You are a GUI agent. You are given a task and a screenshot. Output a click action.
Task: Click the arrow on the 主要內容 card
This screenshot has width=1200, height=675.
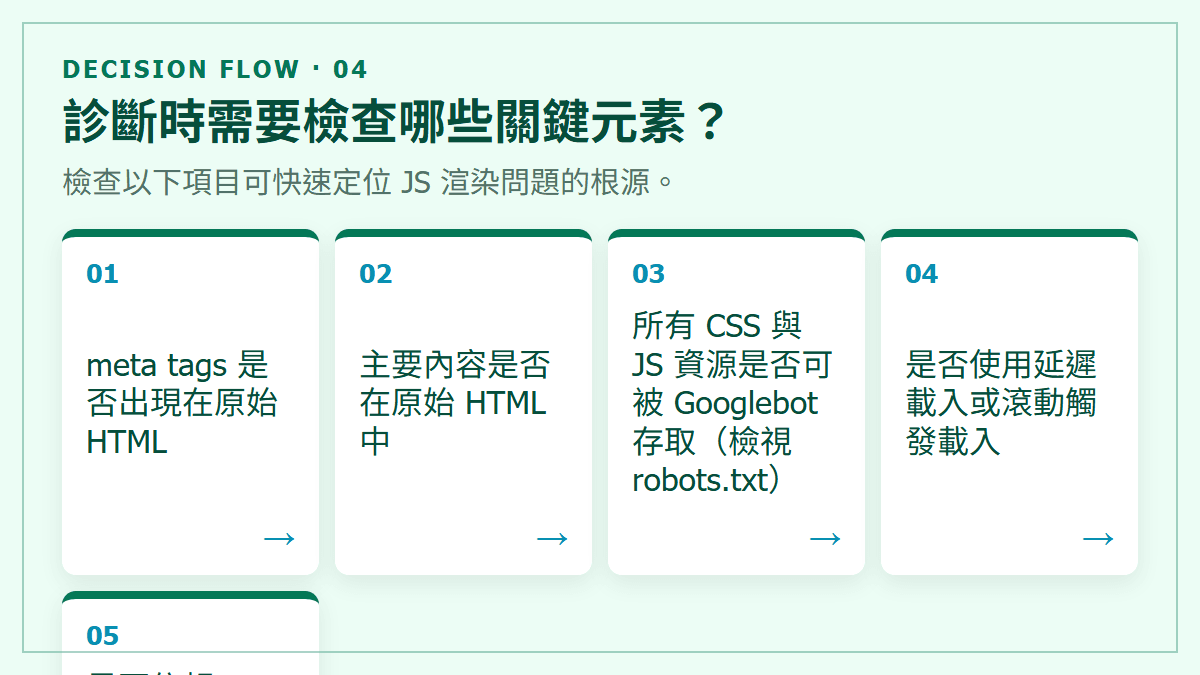(552, 539)
